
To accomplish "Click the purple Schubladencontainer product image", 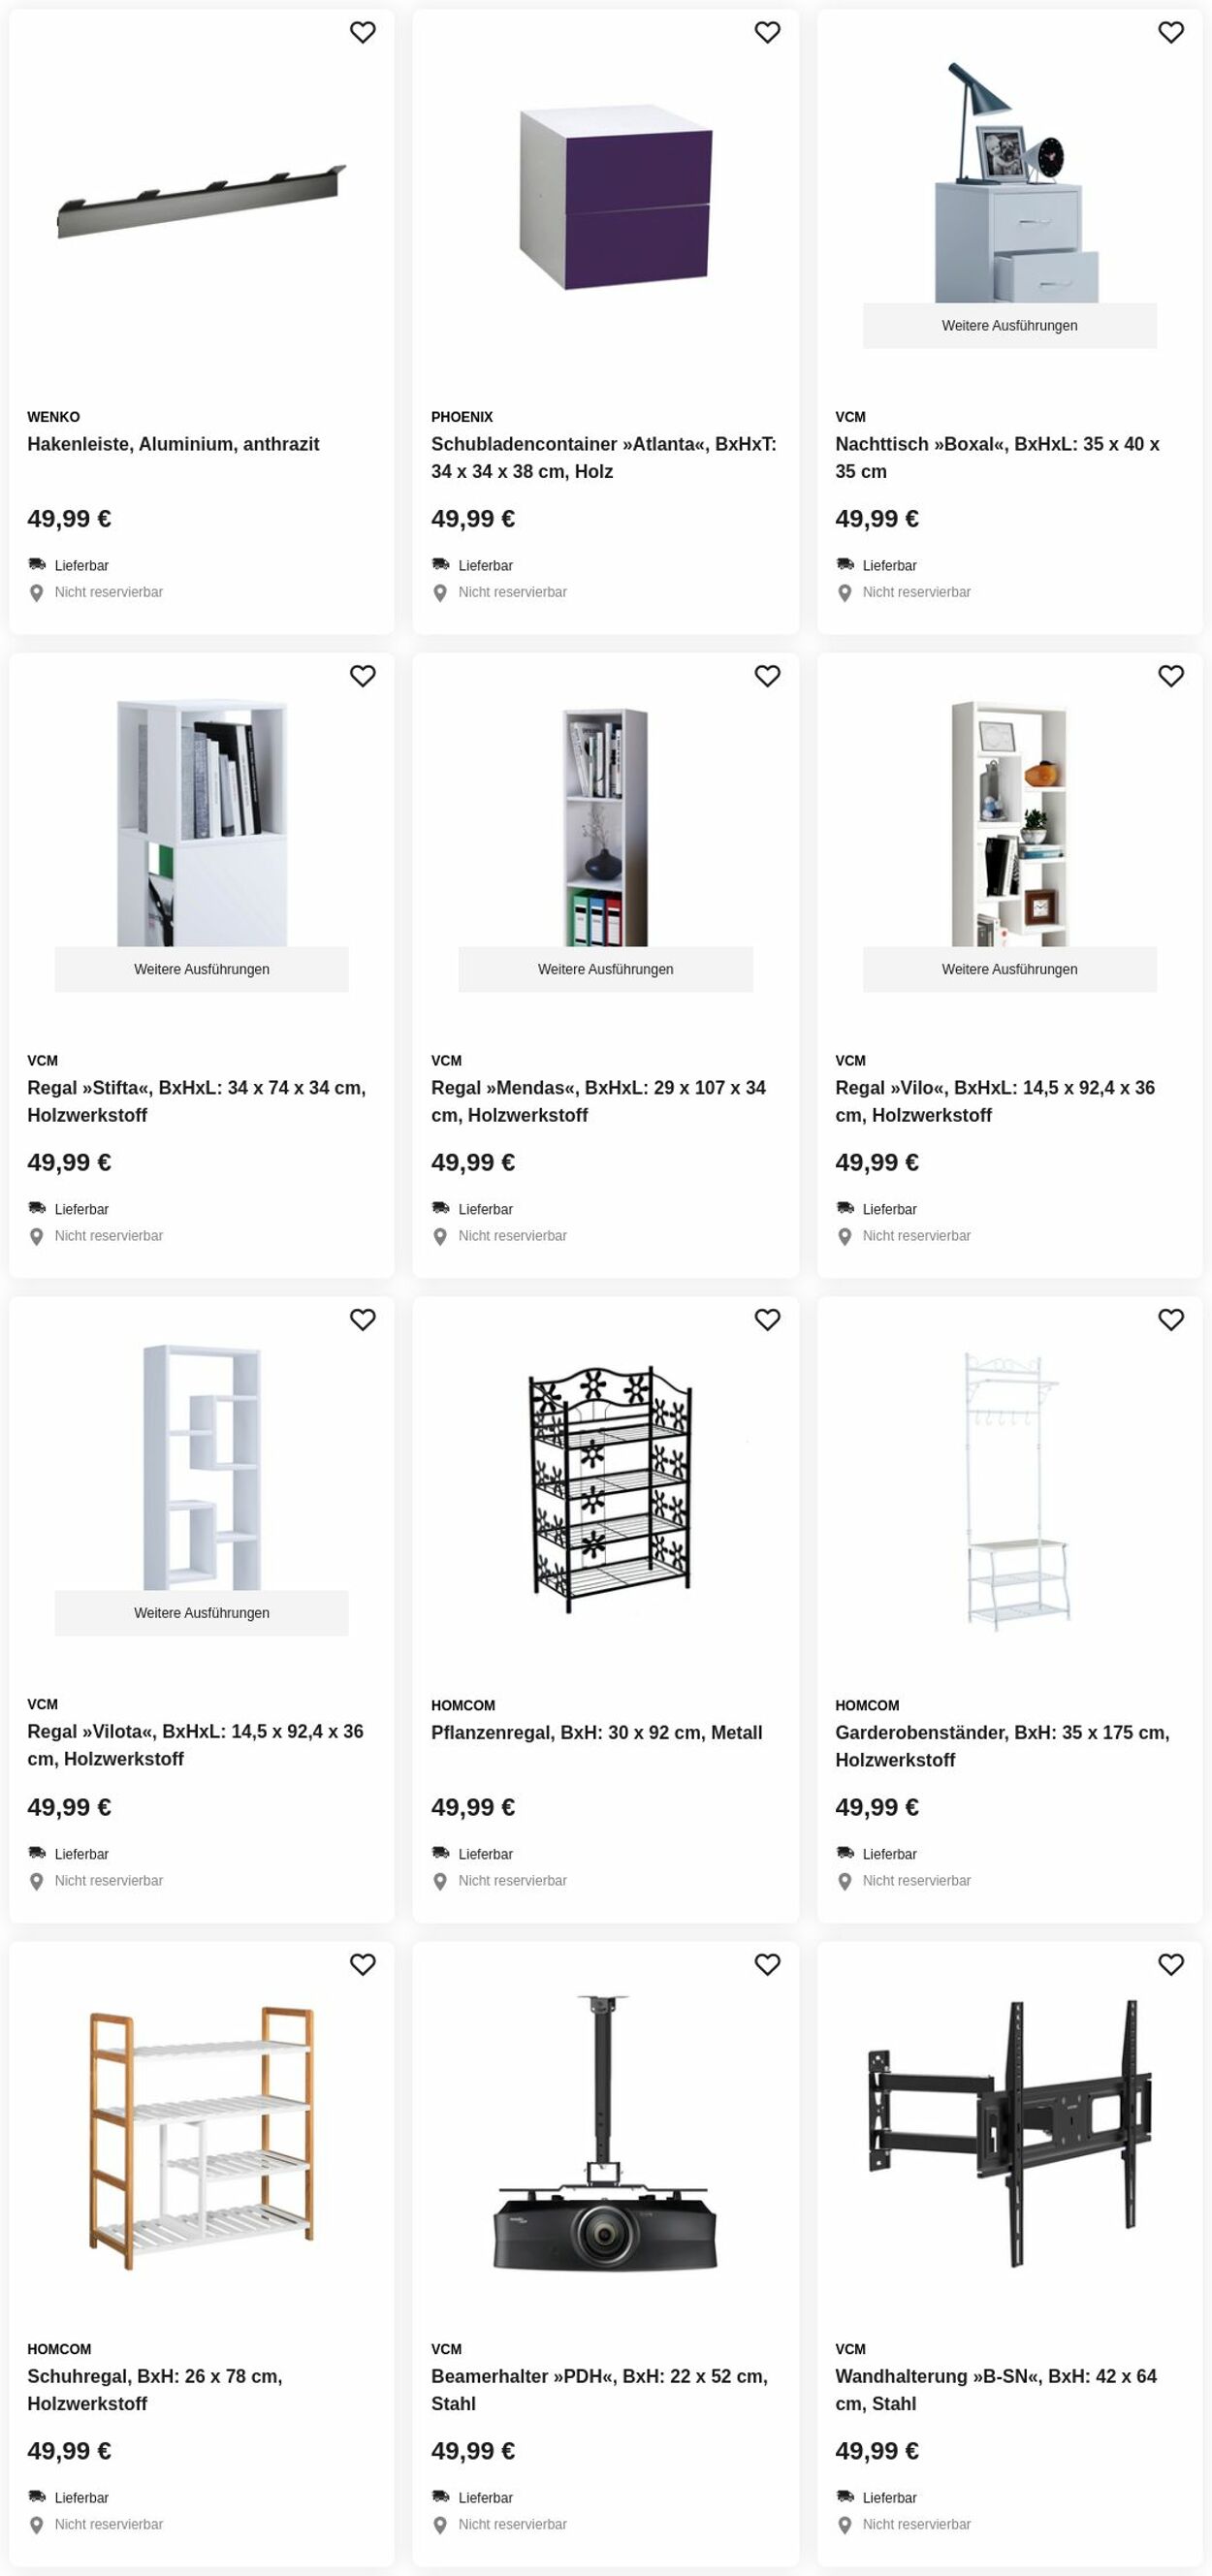I will point(615,198).
